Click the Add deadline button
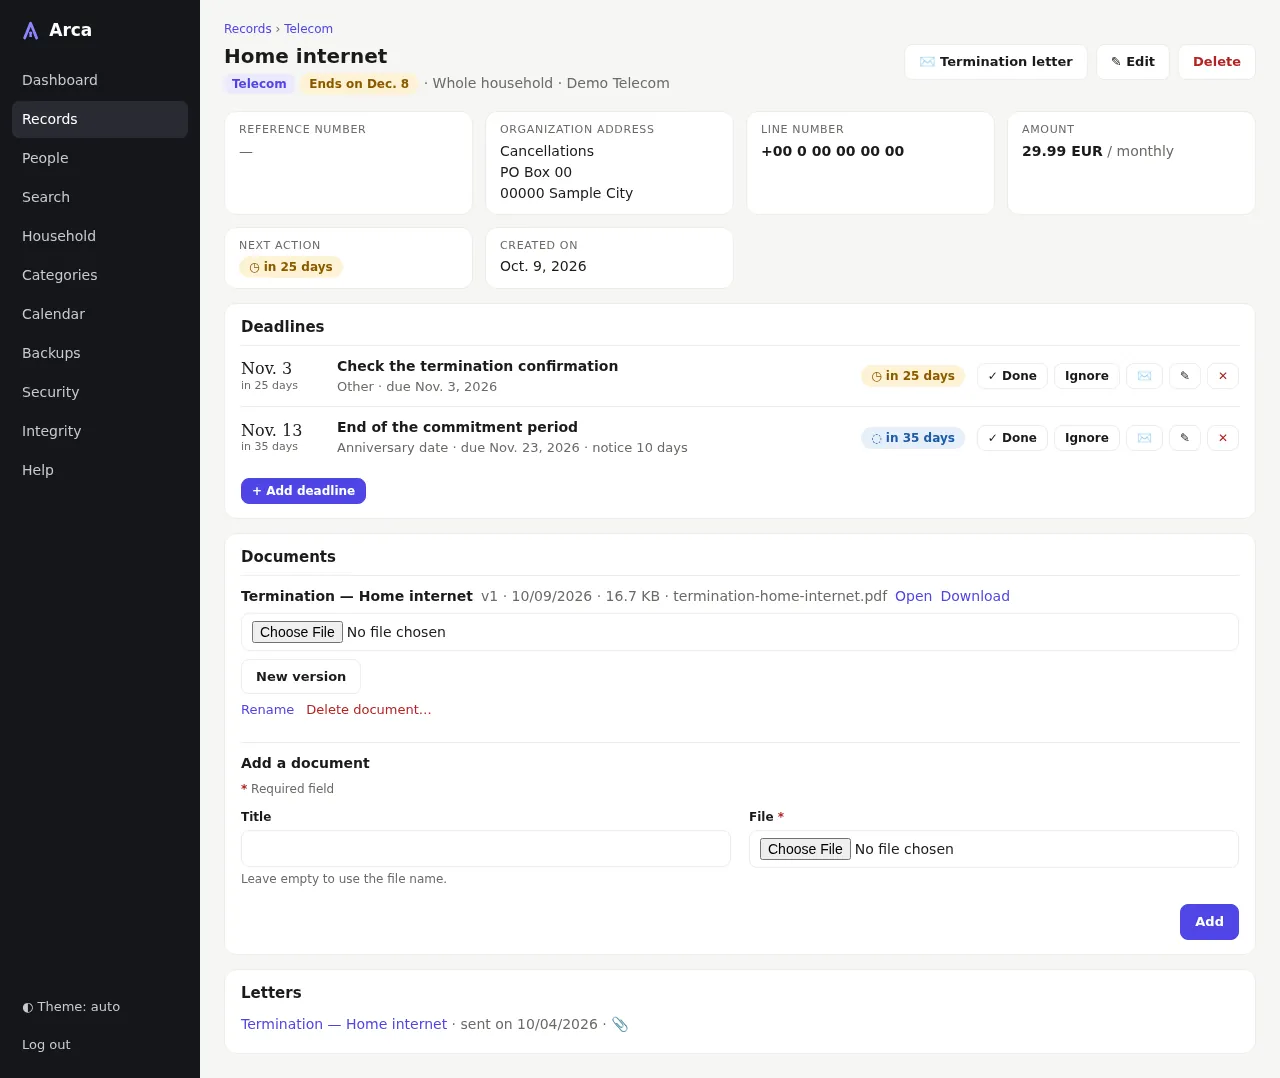The image size is (1280, 1078). 303,491
